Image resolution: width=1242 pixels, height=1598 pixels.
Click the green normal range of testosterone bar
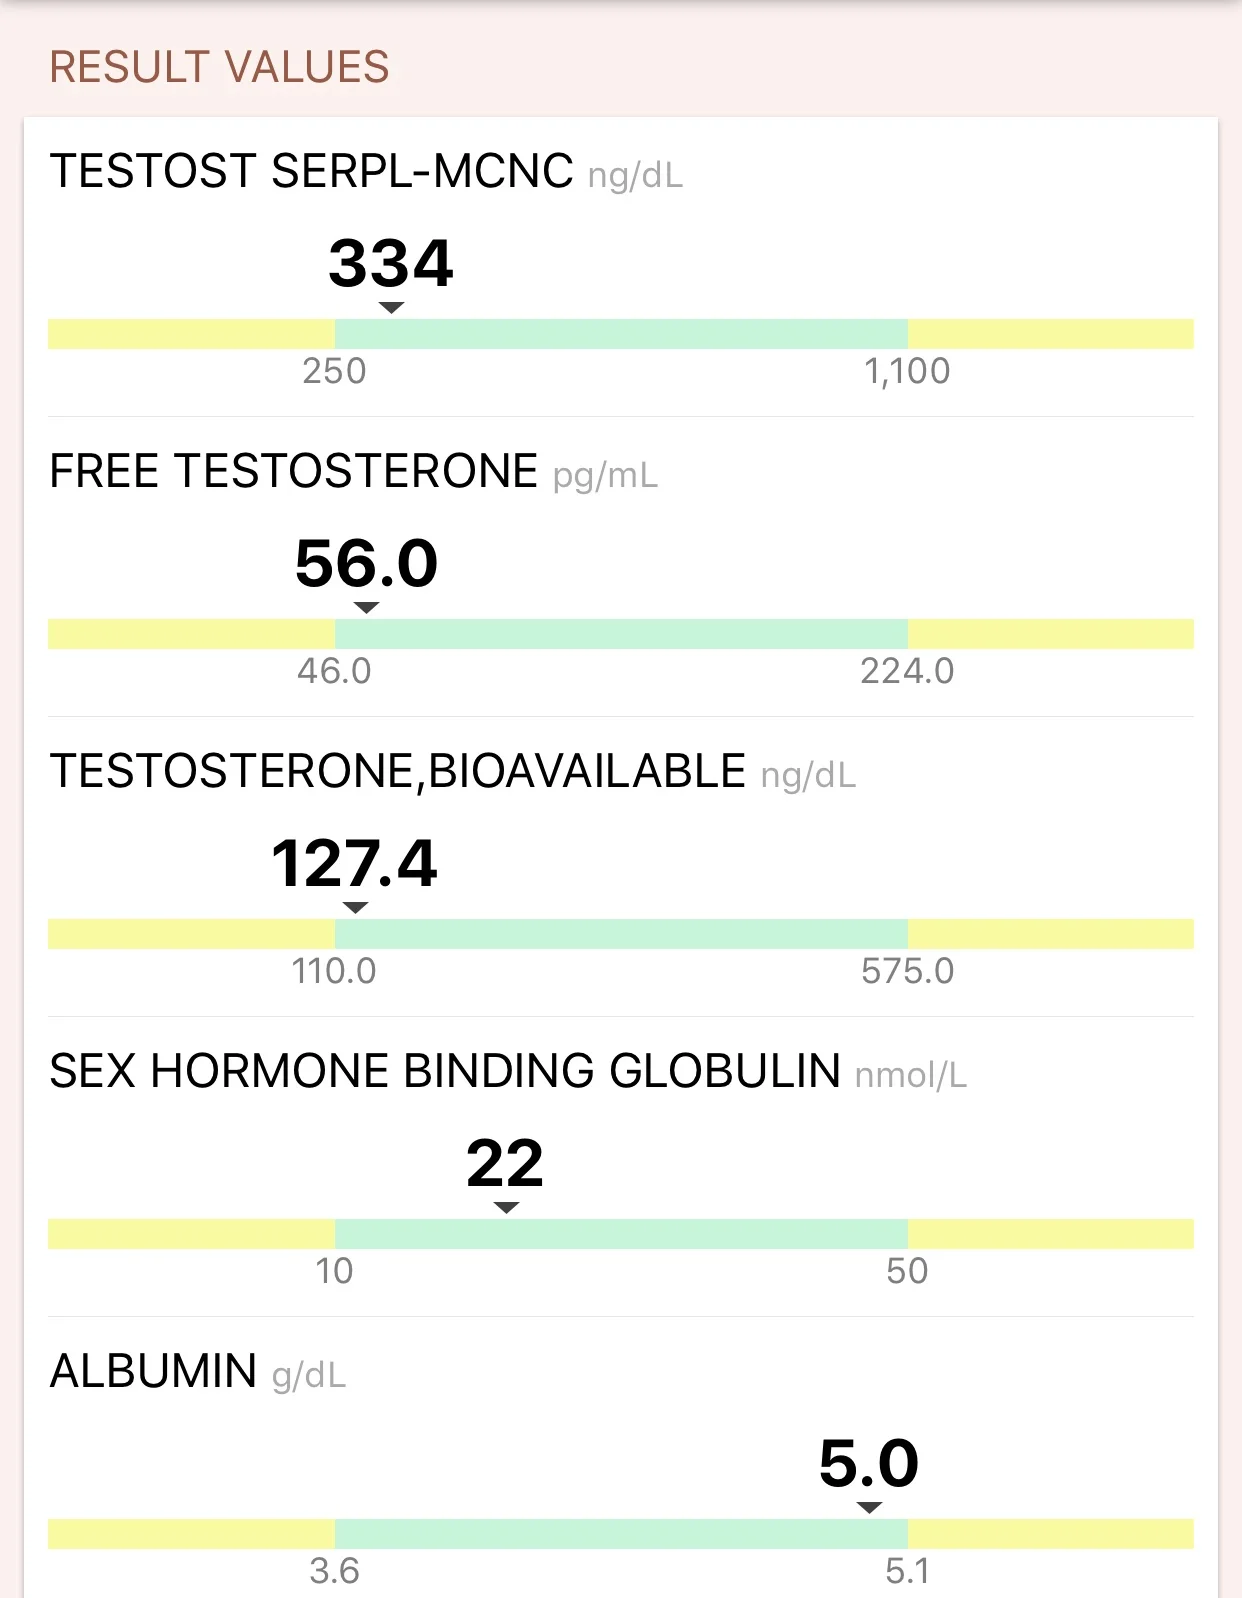[x=621, y=334]
